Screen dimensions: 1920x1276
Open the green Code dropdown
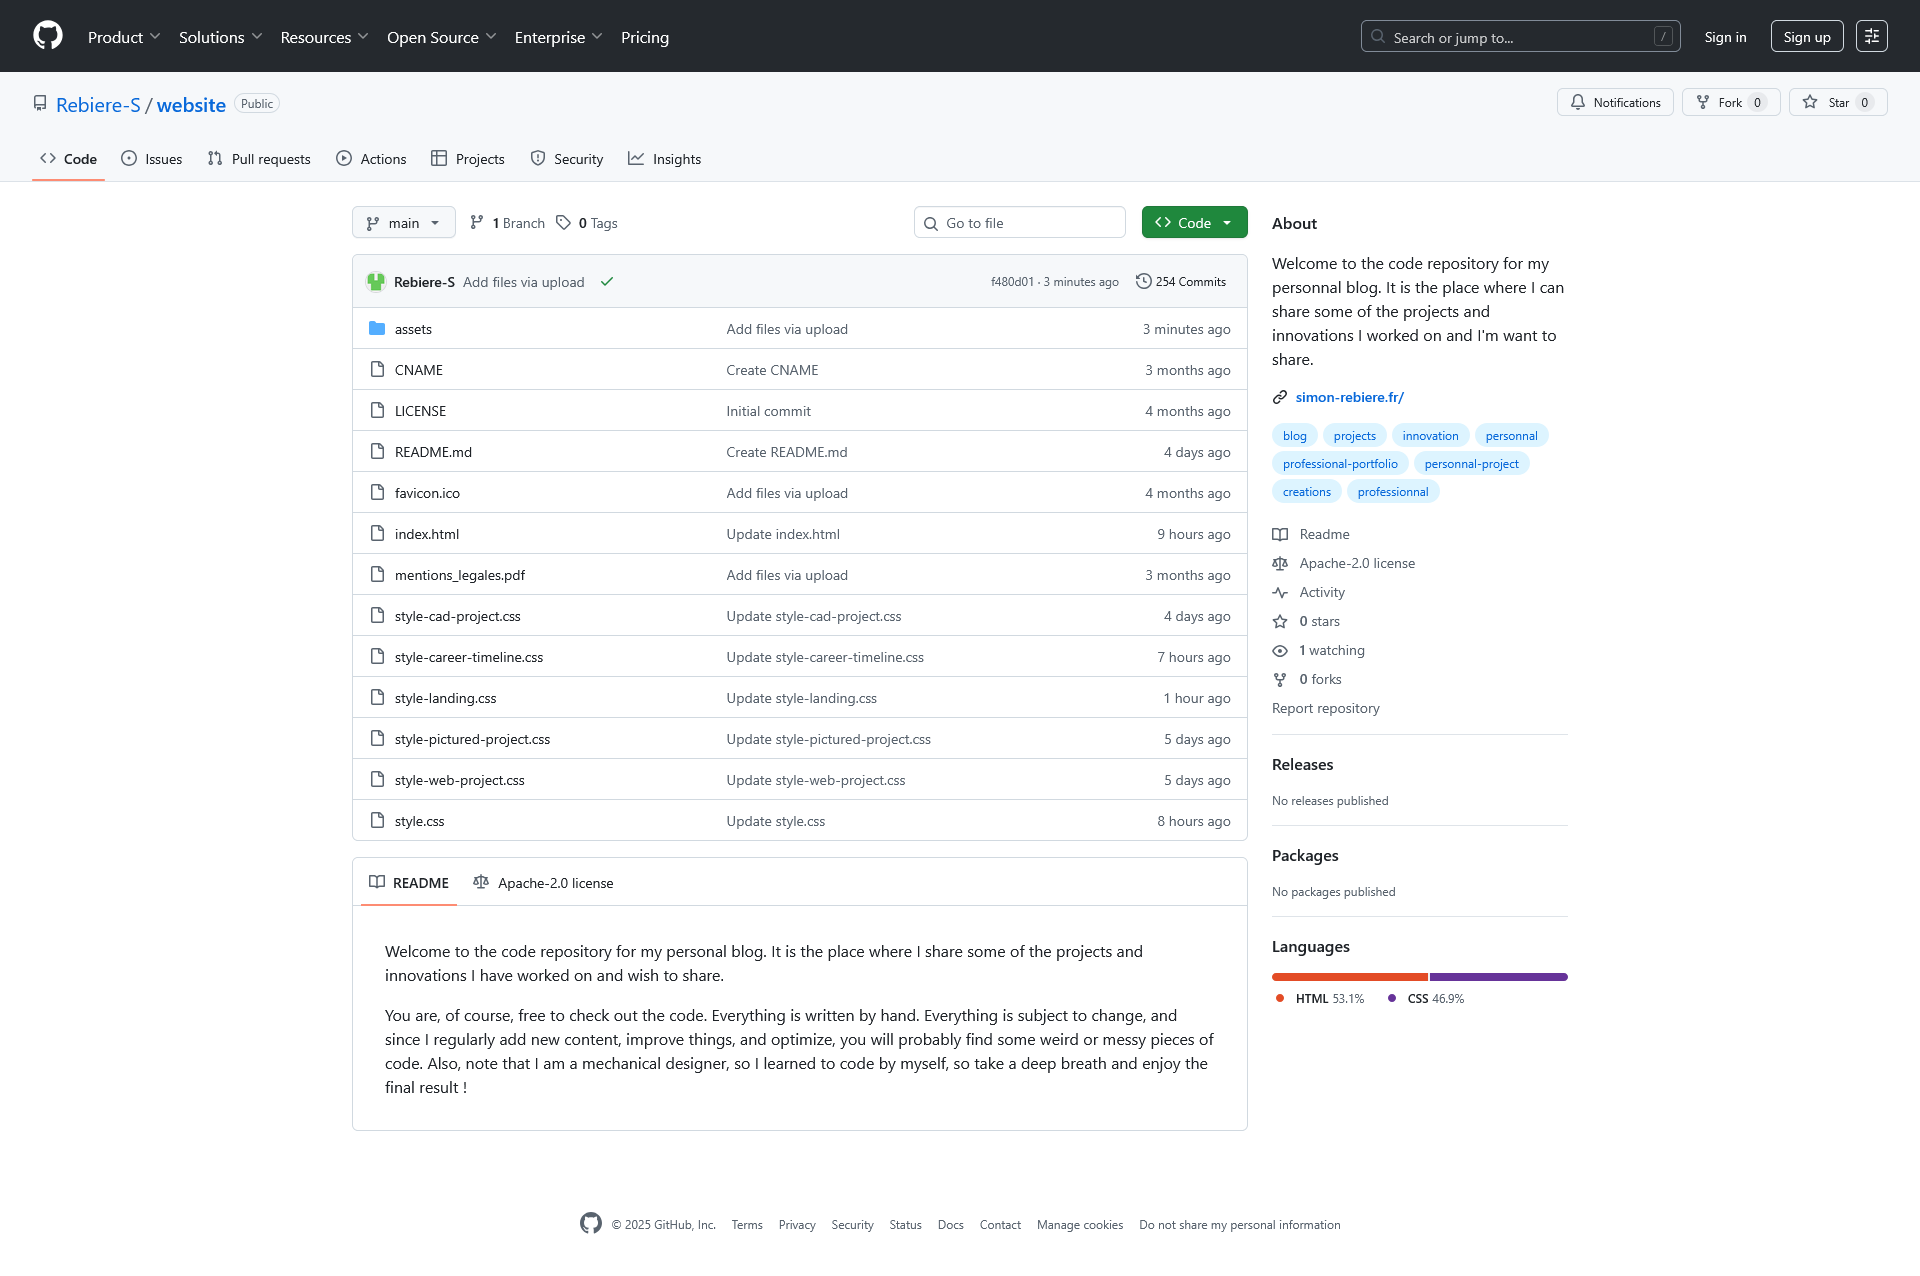[1194, 222]
